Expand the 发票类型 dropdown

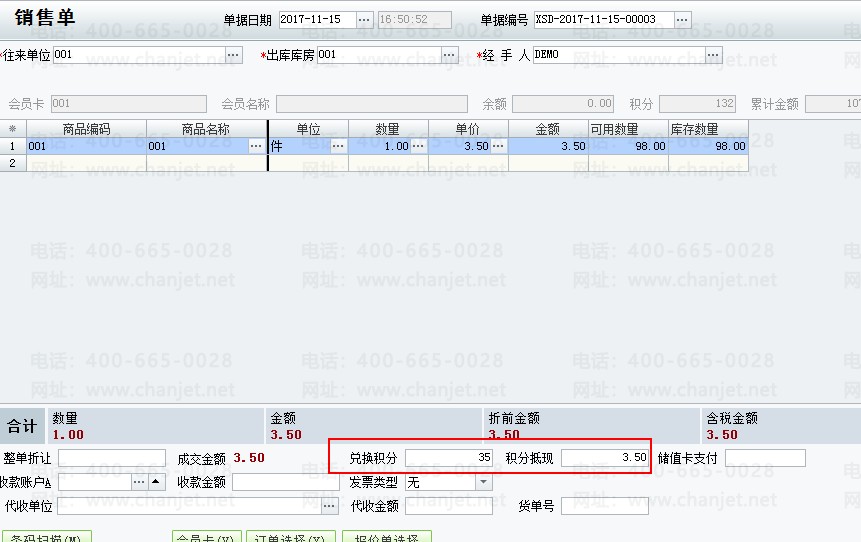(x=484, y=482)
